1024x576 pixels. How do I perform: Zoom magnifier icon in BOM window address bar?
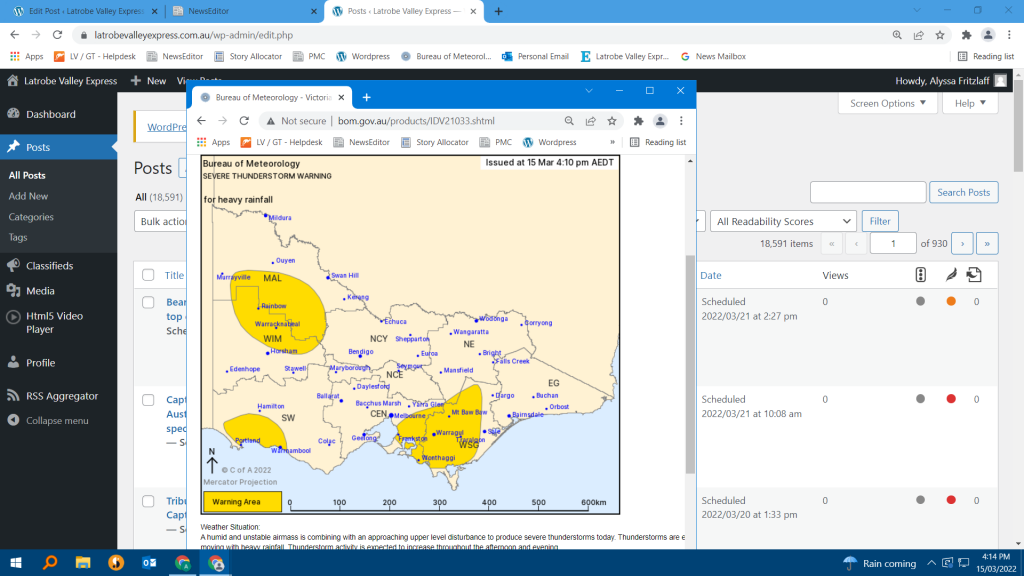(569, 121)
